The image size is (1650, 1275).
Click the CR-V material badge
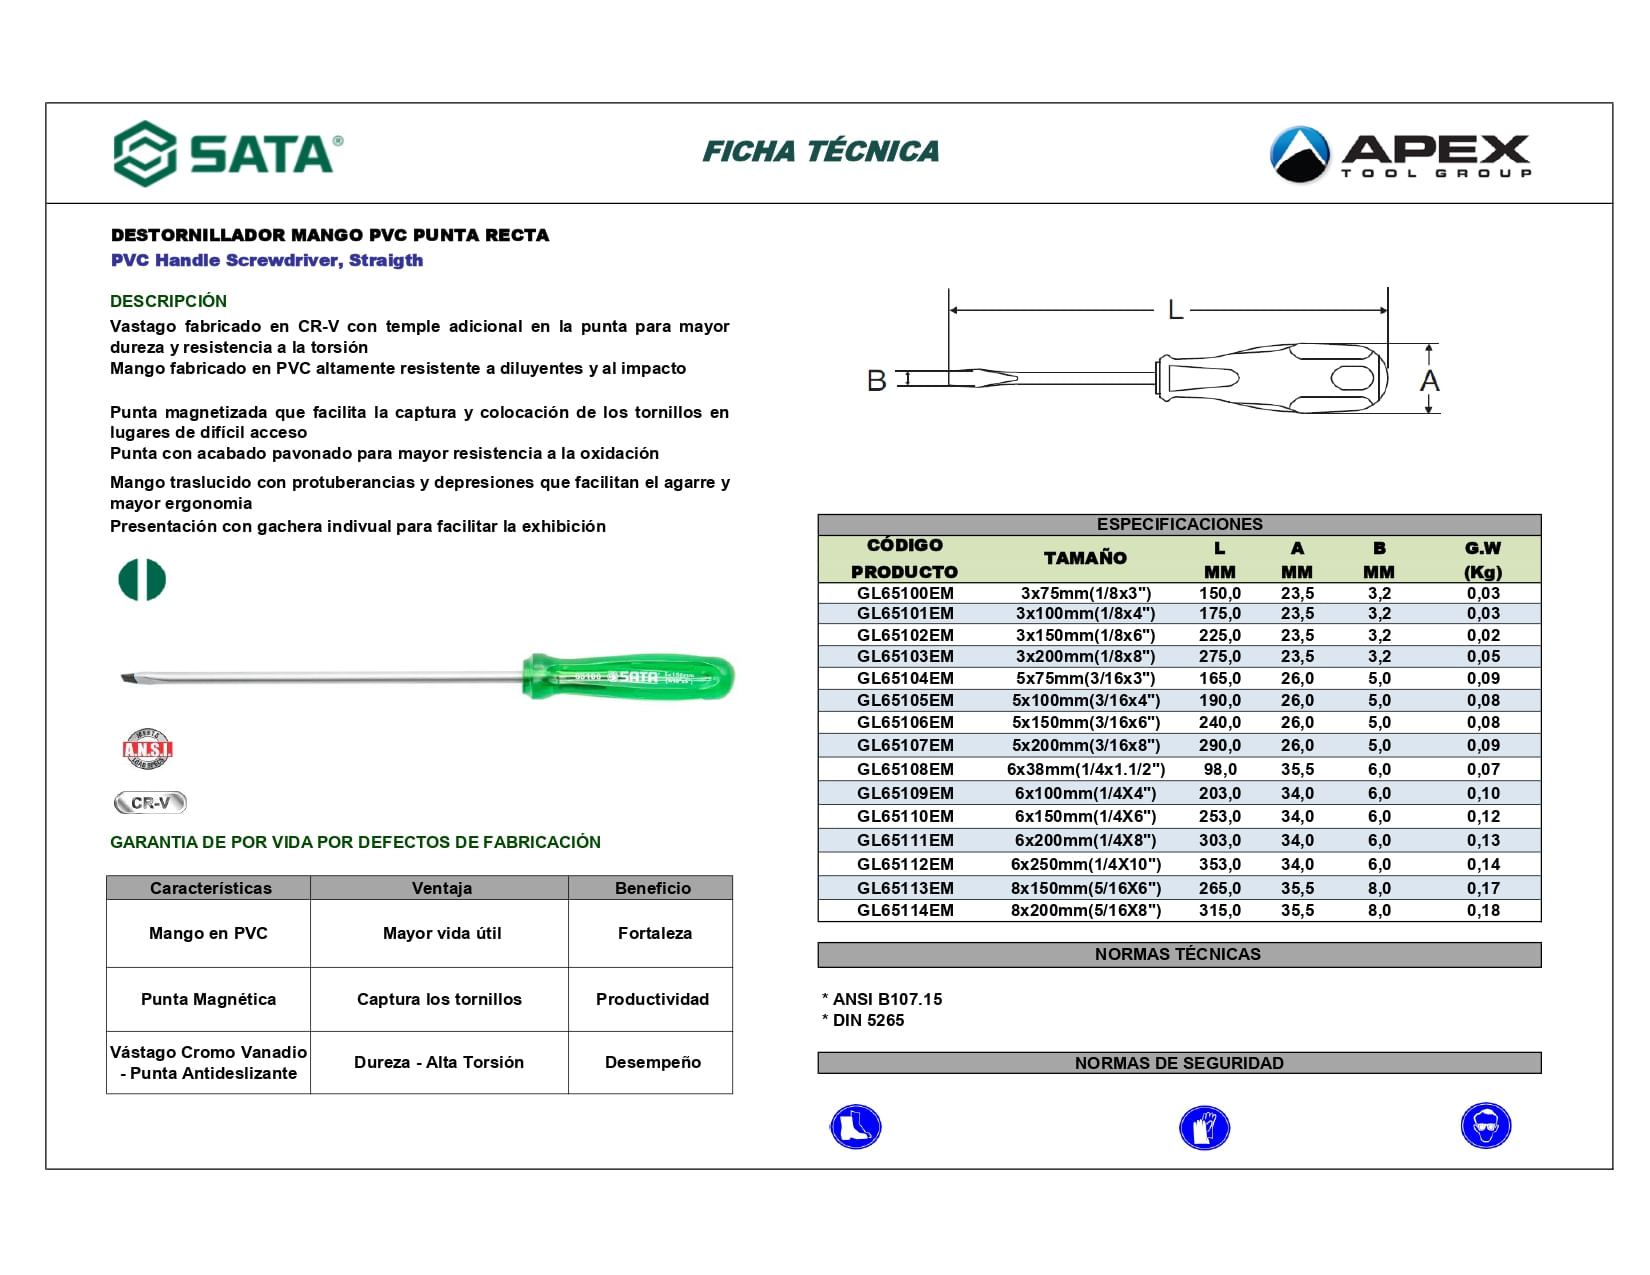click(150, 803)
